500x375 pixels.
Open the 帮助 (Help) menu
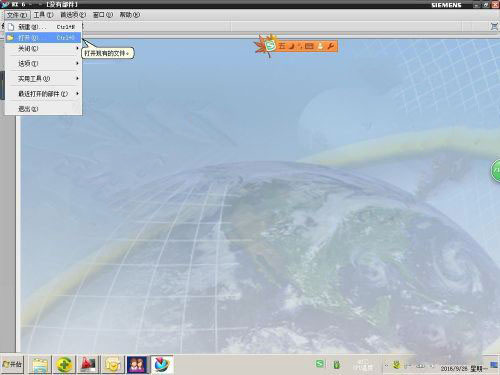129,15
